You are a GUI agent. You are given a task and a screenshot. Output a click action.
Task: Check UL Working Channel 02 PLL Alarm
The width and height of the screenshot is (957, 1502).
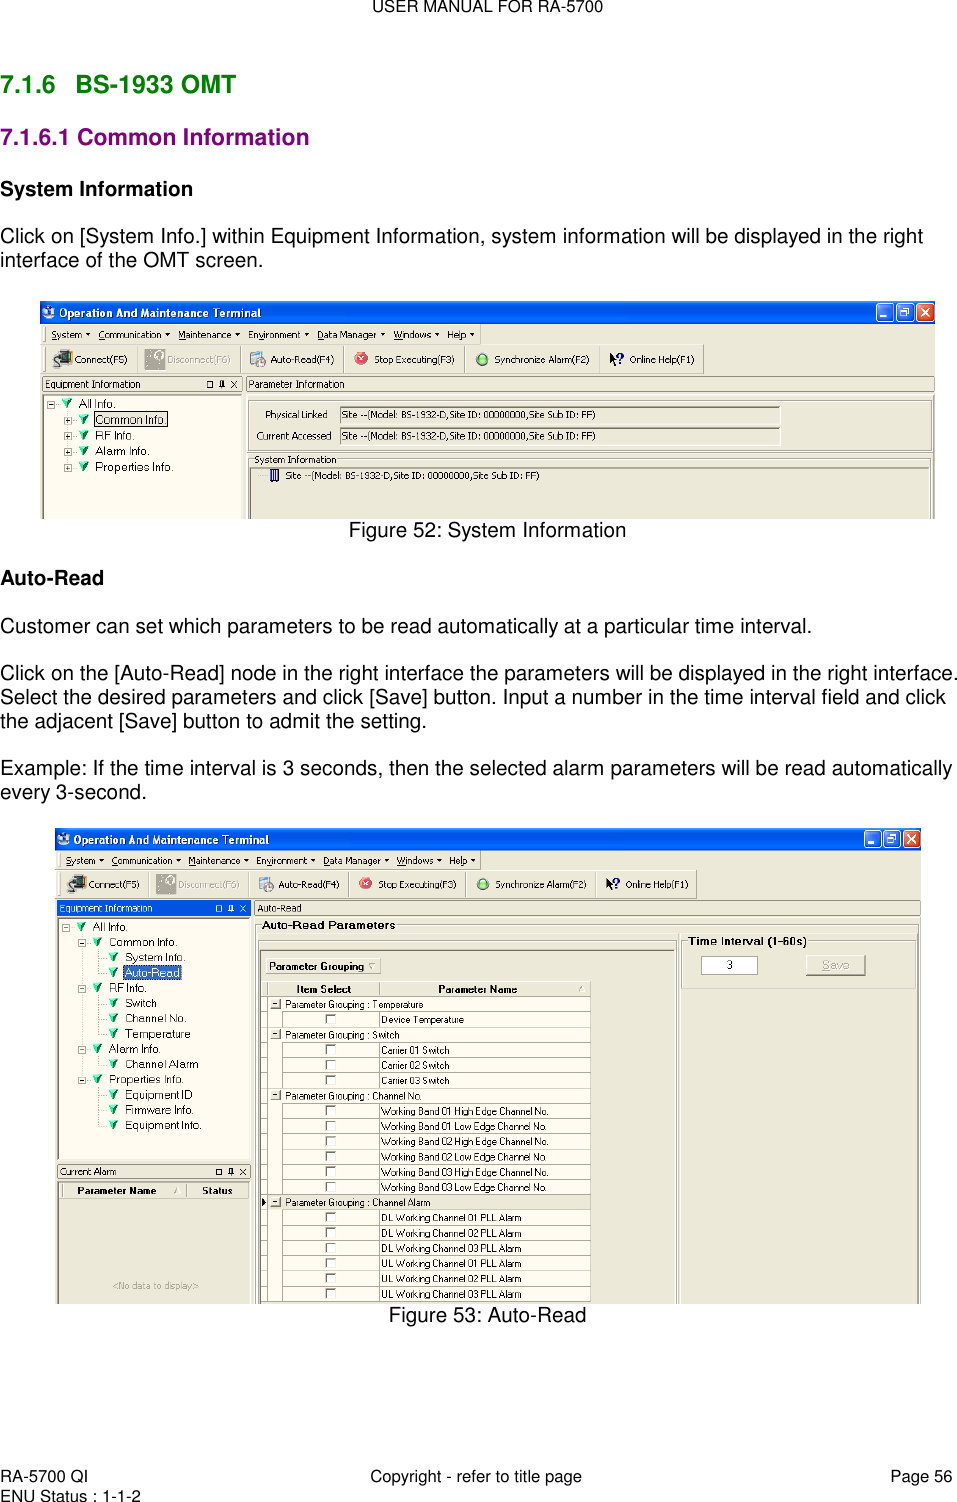[x=330, y=1278]
